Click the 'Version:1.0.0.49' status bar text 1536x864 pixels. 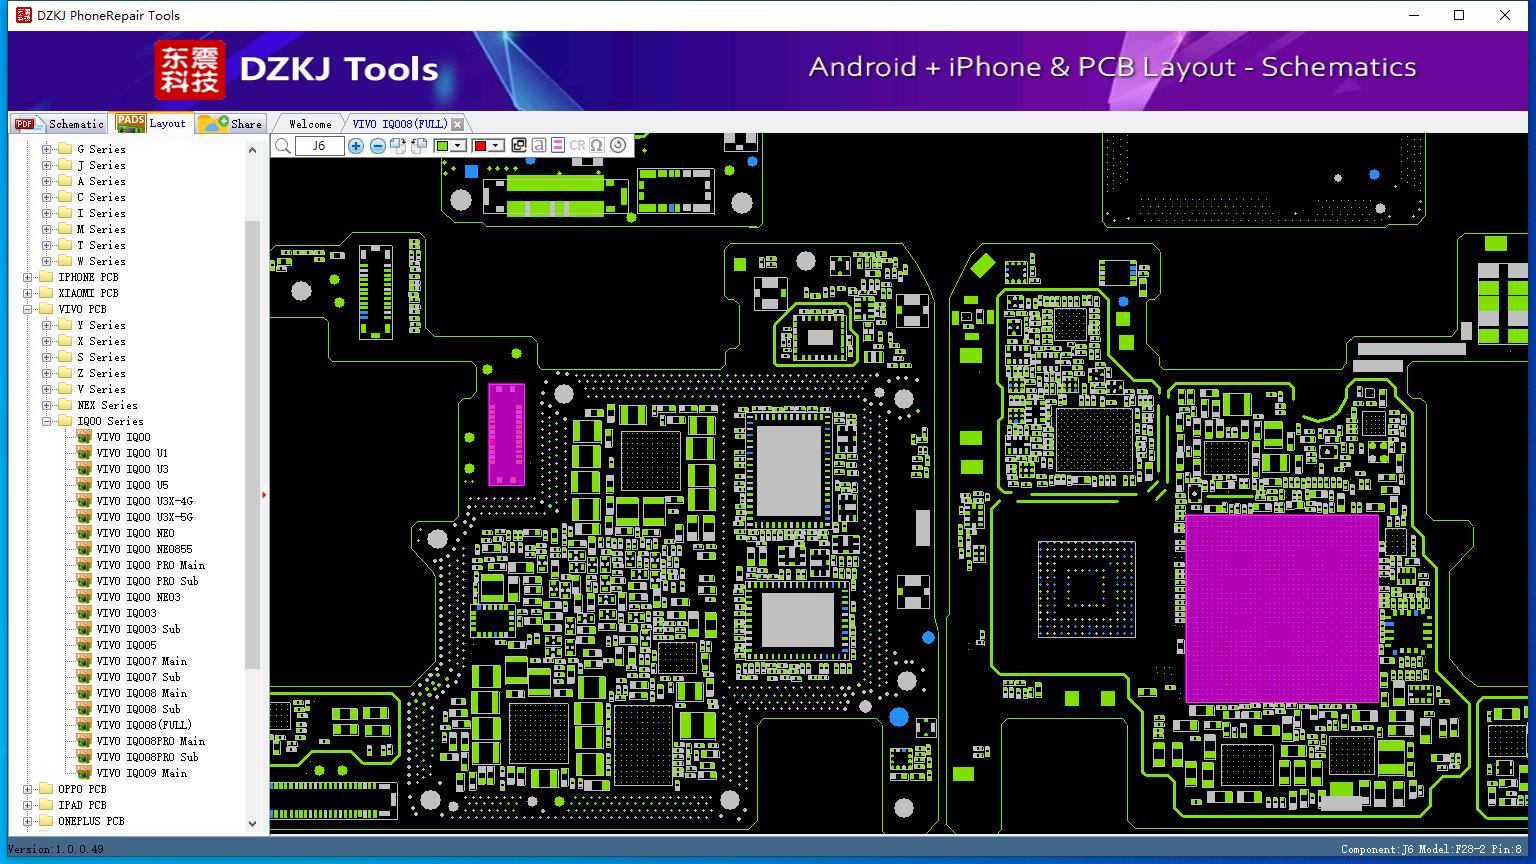56,849
